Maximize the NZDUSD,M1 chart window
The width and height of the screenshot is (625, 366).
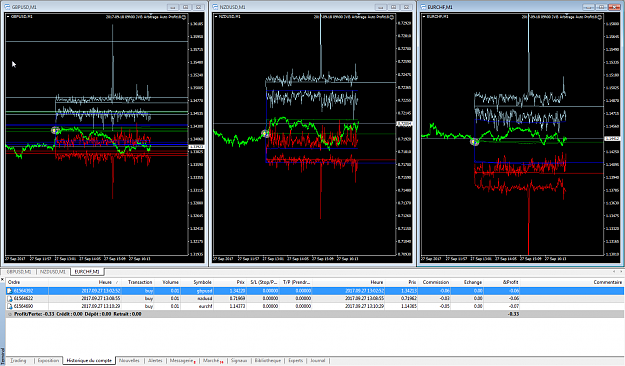point(393,7)
